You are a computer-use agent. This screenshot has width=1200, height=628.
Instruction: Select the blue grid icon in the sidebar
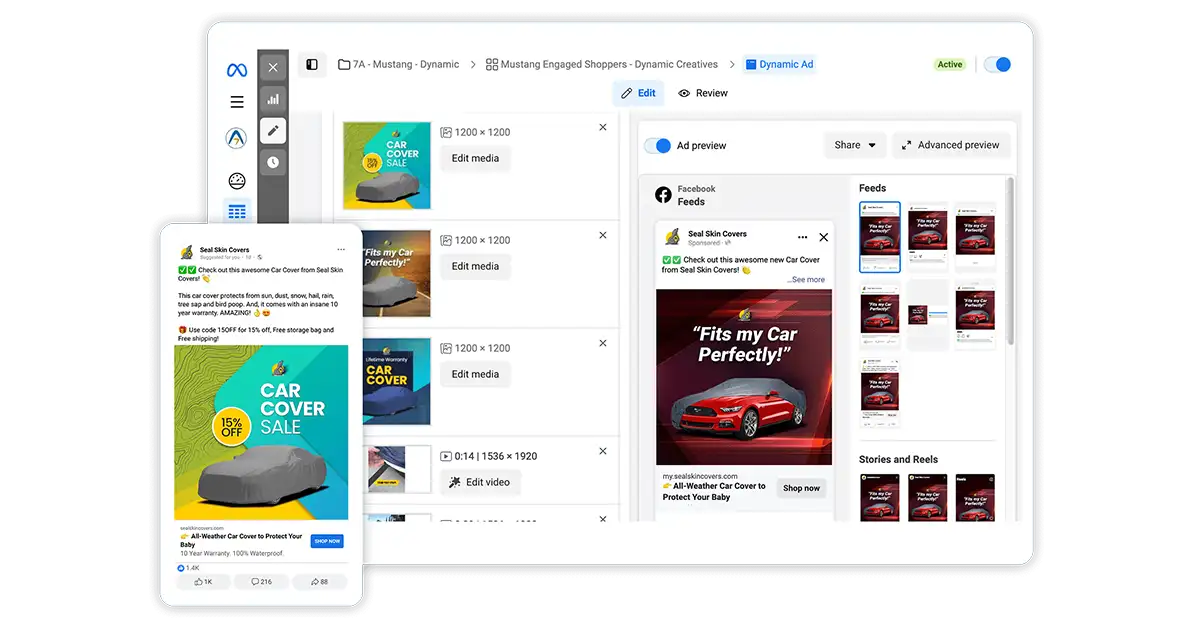pos(237,210)
